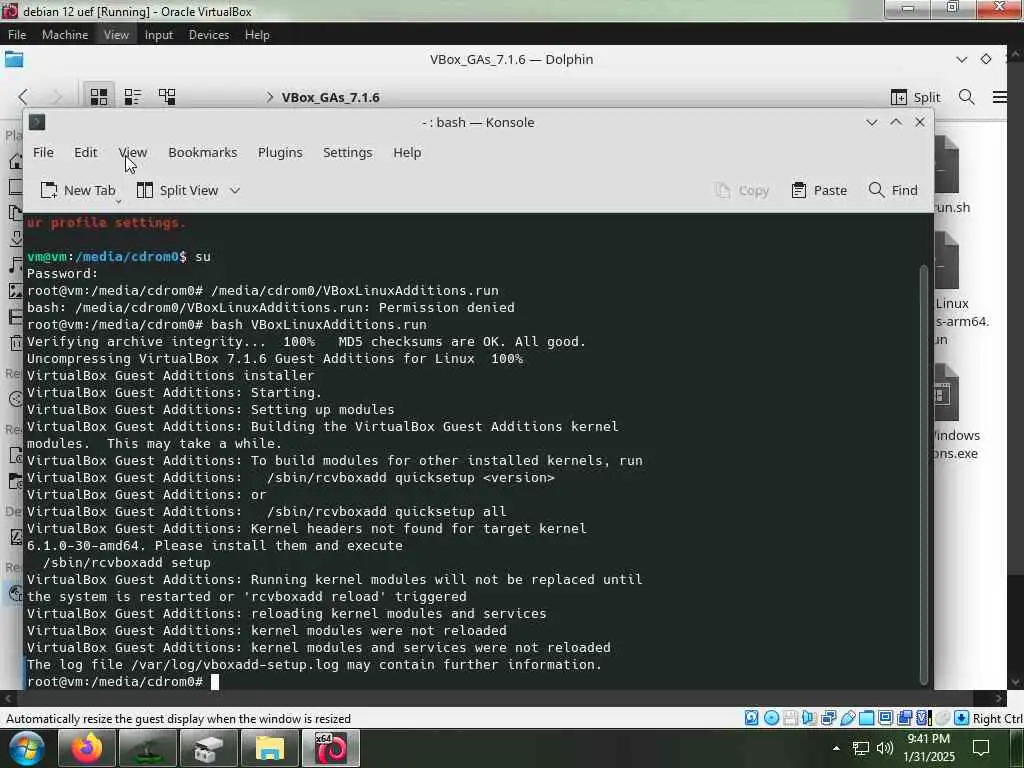Open the Dolphin hamburger menu
1024x768 pixels.
pos(999,97)
